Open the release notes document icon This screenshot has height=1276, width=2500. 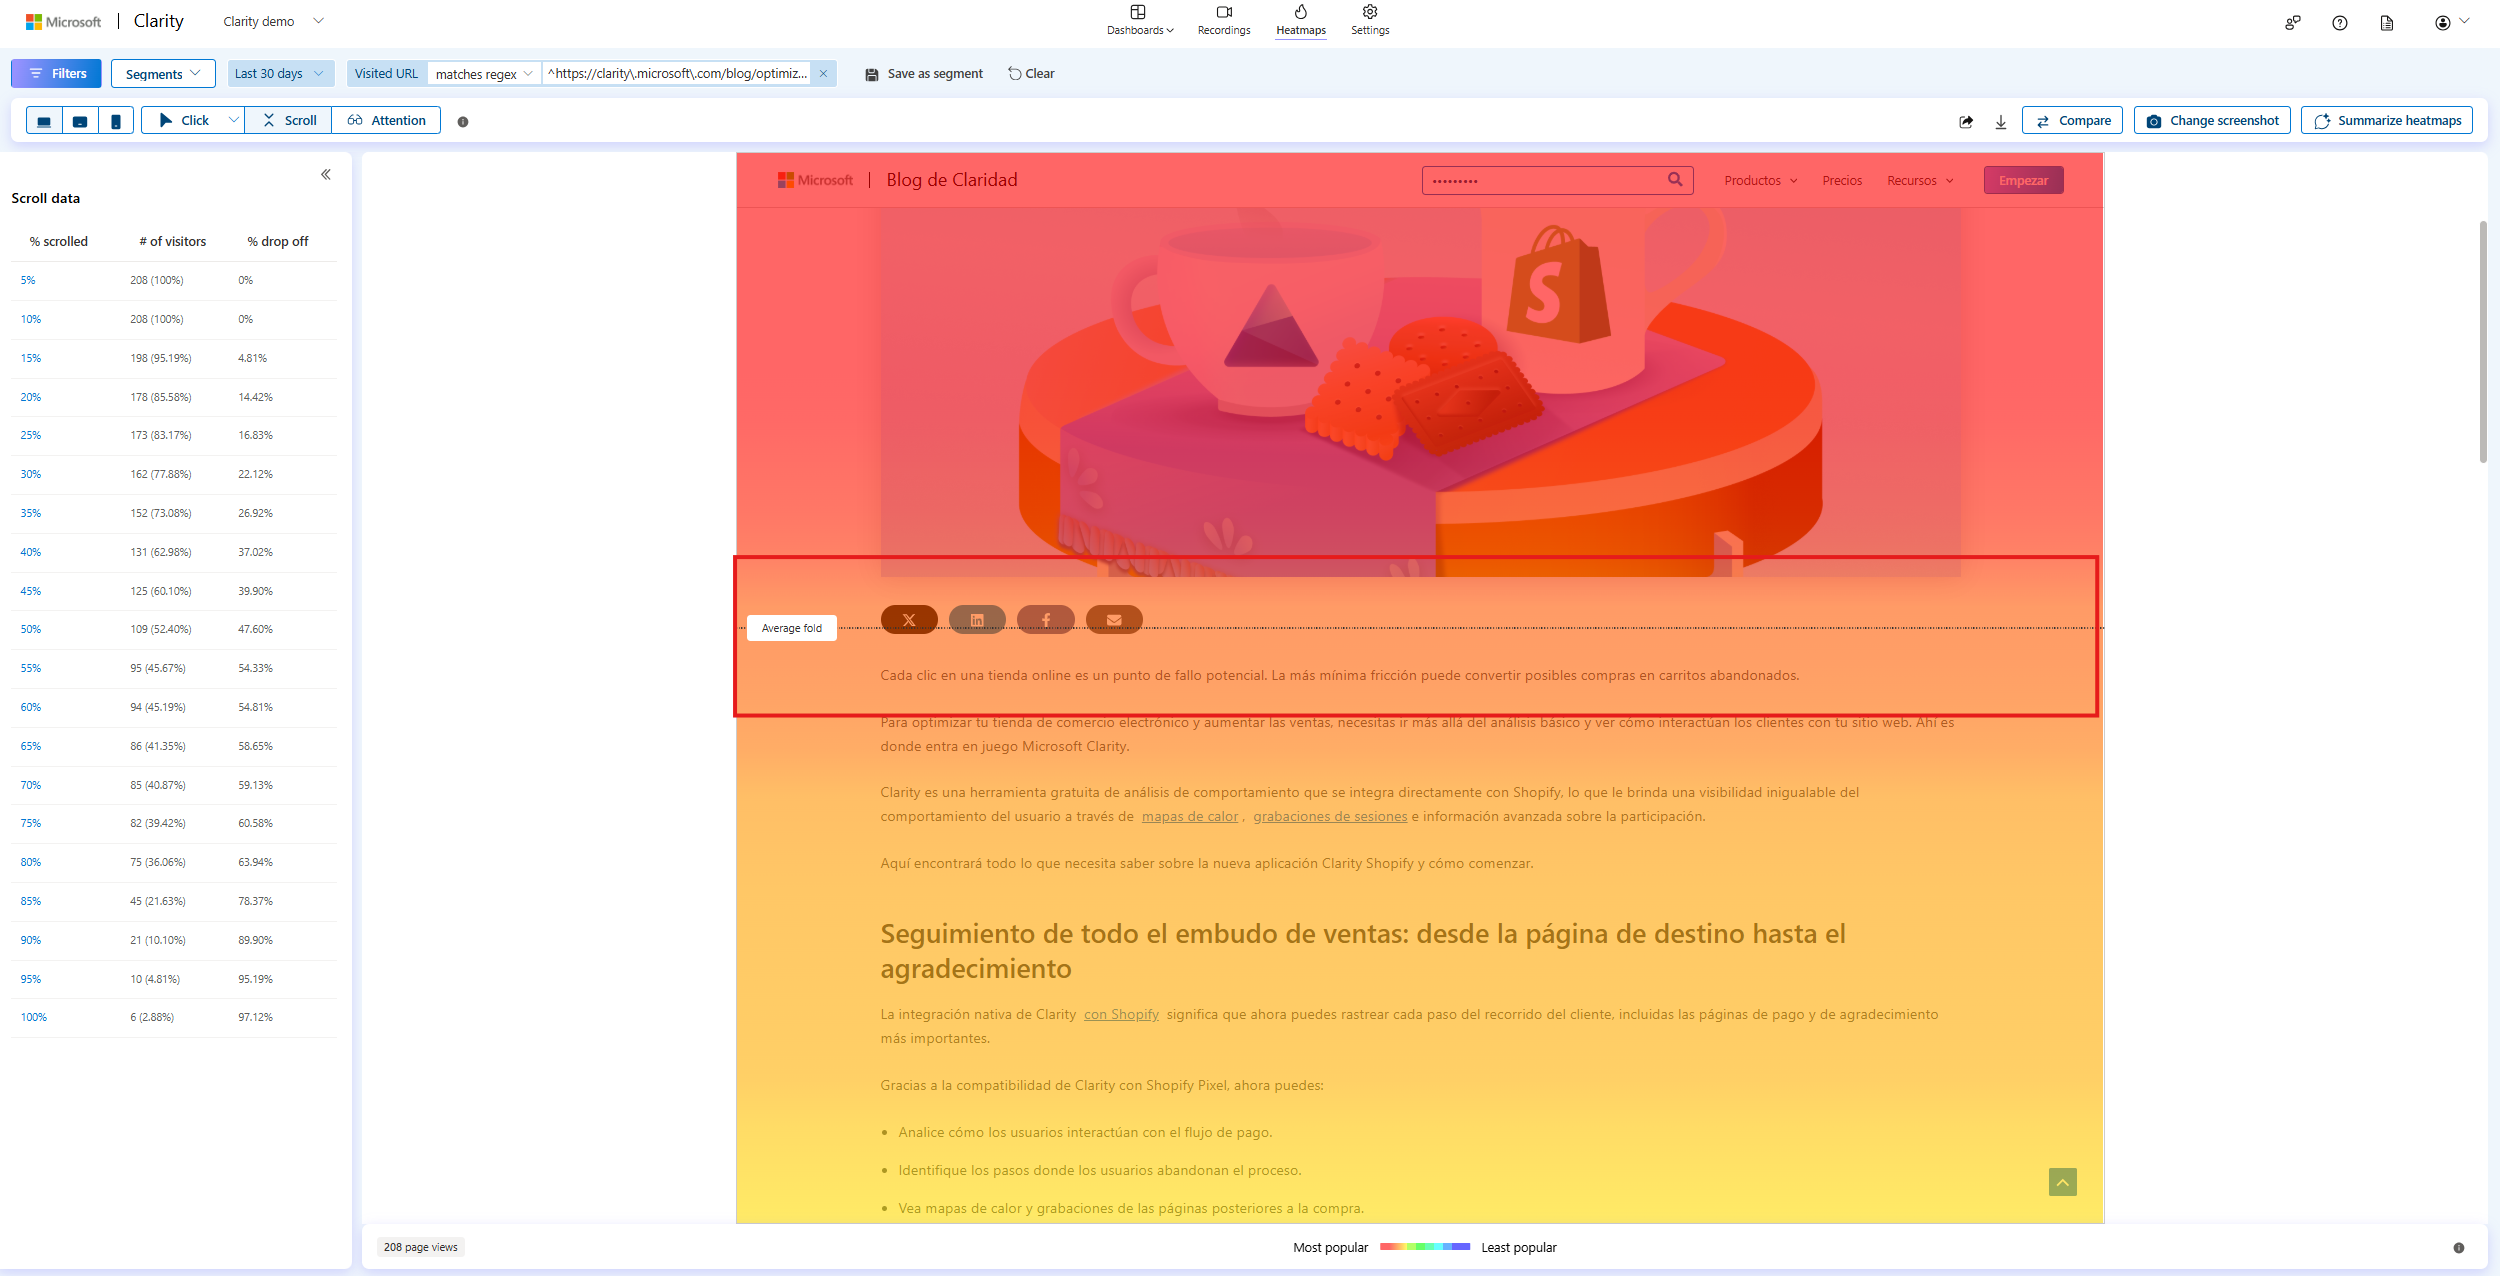(2387, 22)
